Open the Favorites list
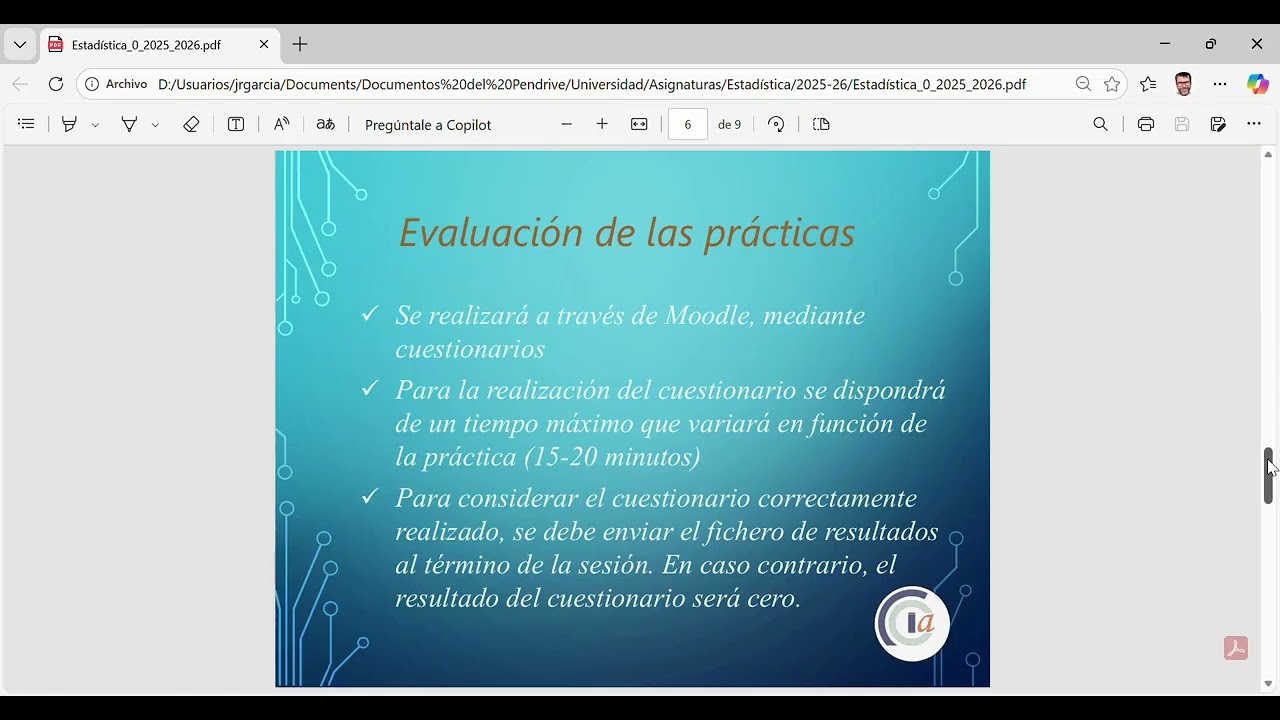 click(x=1148, y=84)
